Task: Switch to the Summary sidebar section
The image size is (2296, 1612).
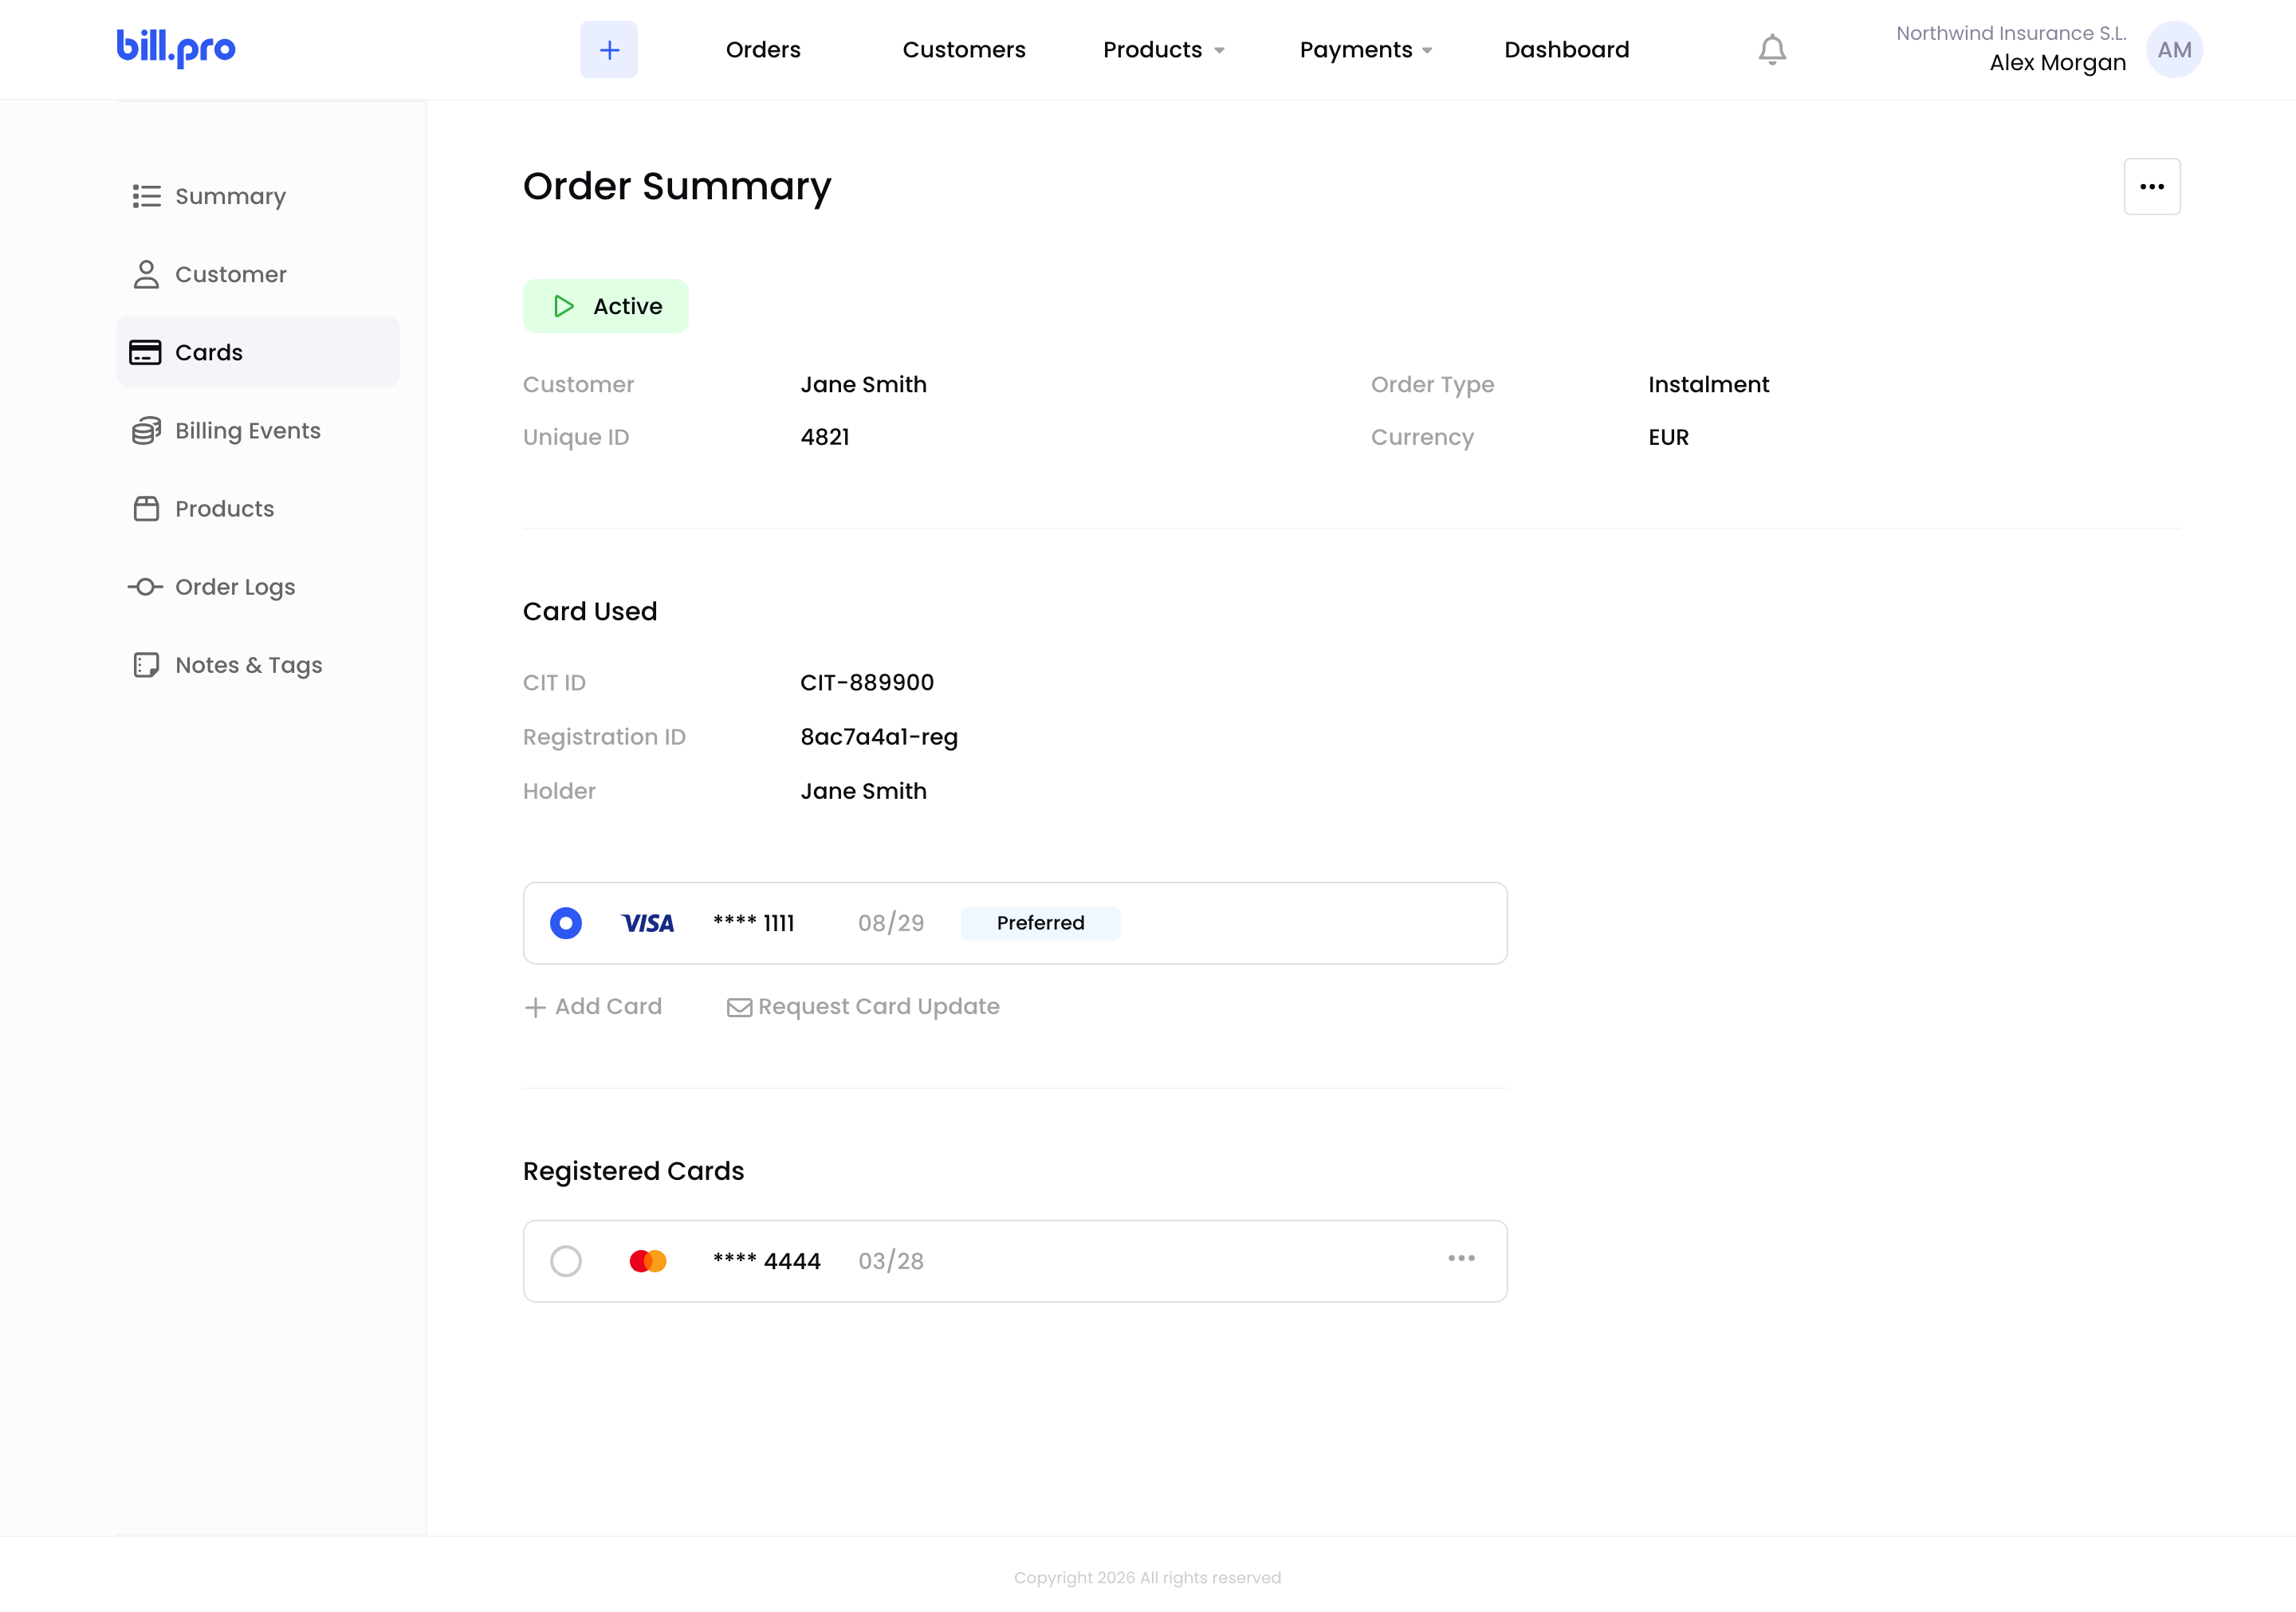Action: 258,196
